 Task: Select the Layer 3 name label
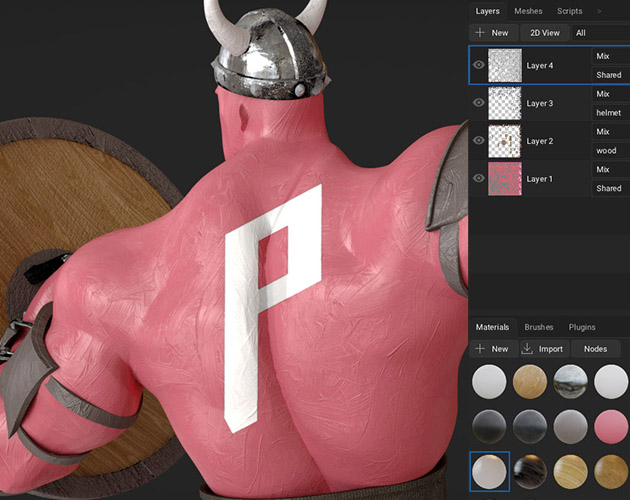[540, 103]
